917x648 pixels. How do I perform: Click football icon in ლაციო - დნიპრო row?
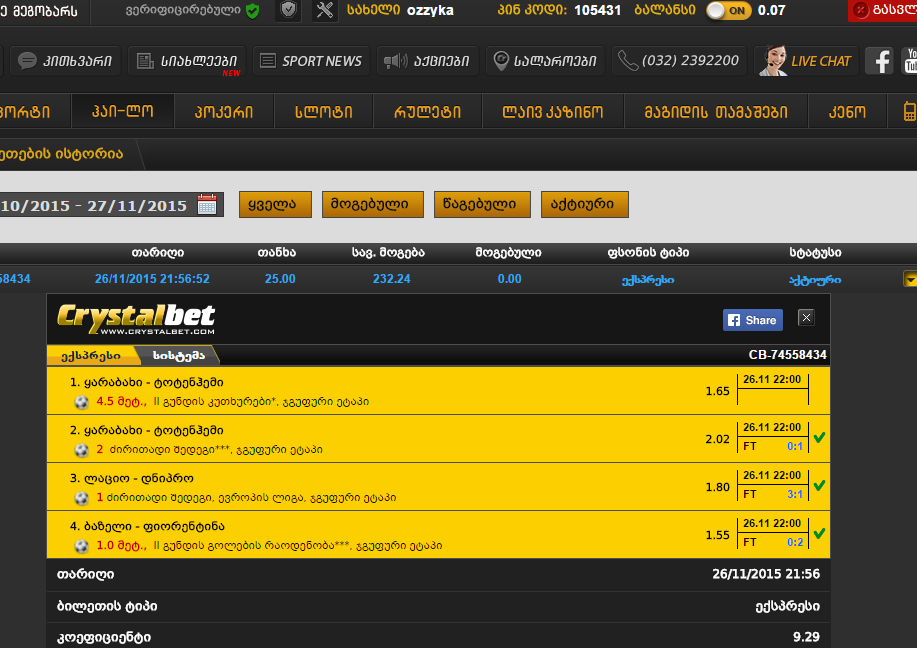point(82,498)
